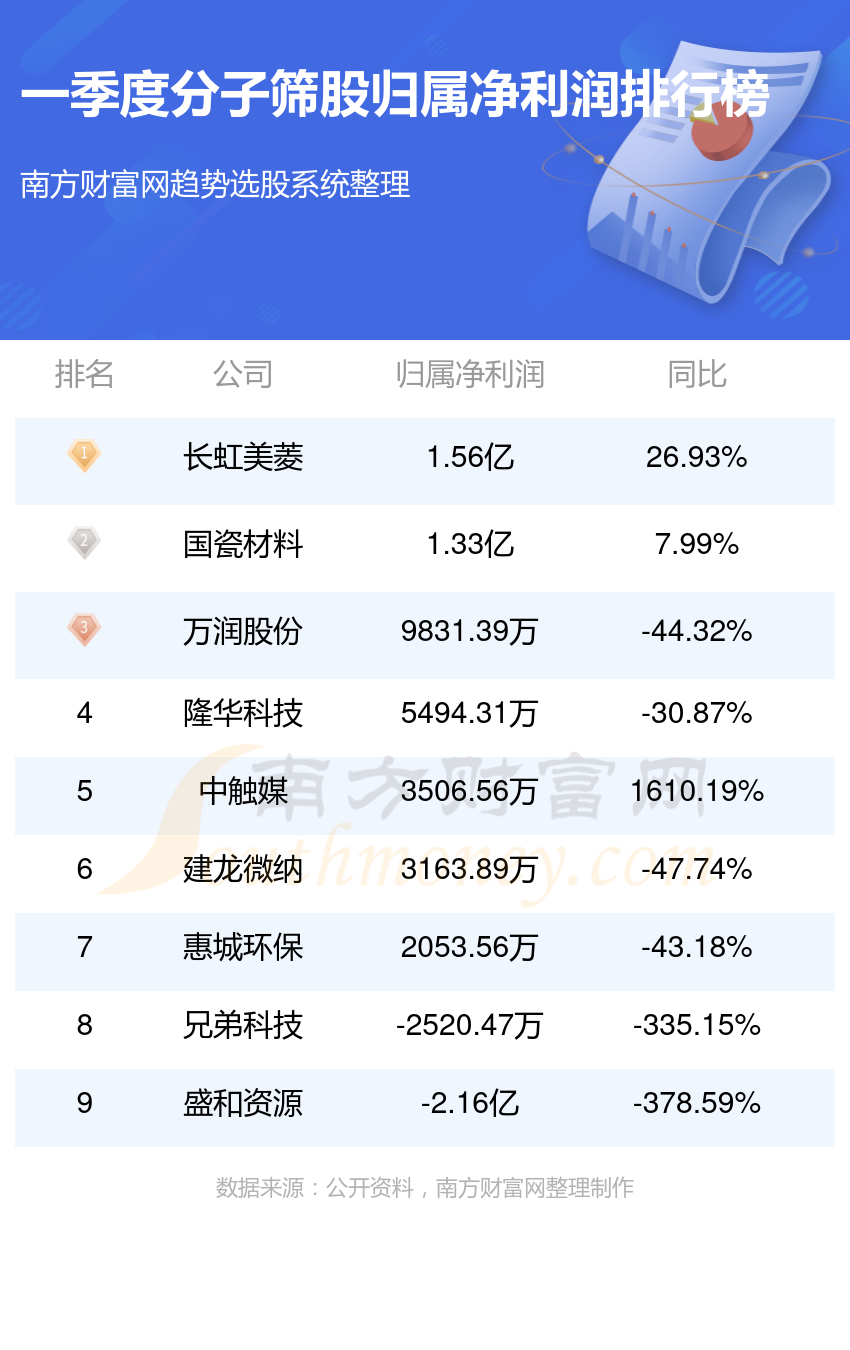
Task: Click the gold first-place medal icon
Action: tap(84, 456)
